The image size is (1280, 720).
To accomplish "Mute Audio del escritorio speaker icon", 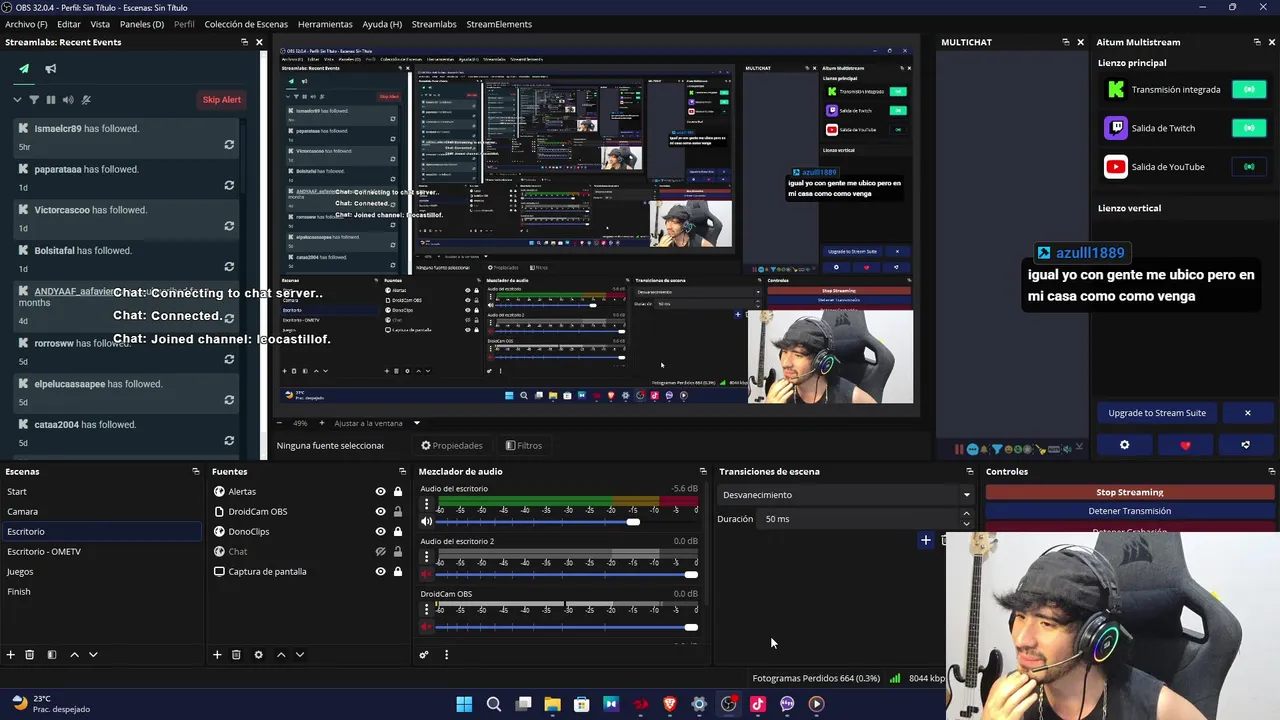I will point(426,522).
